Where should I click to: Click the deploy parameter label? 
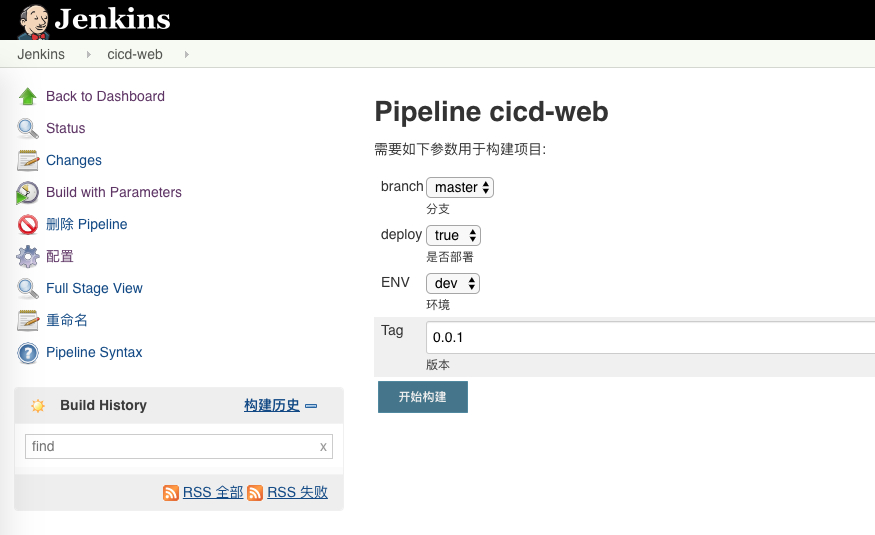[401, 234]
